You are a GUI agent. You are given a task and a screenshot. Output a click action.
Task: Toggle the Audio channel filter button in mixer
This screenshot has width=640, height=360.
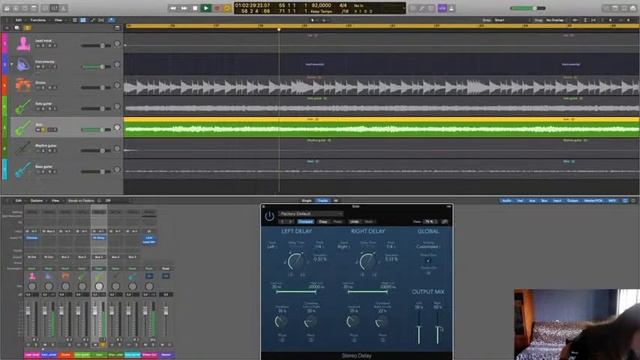(507, 201)
